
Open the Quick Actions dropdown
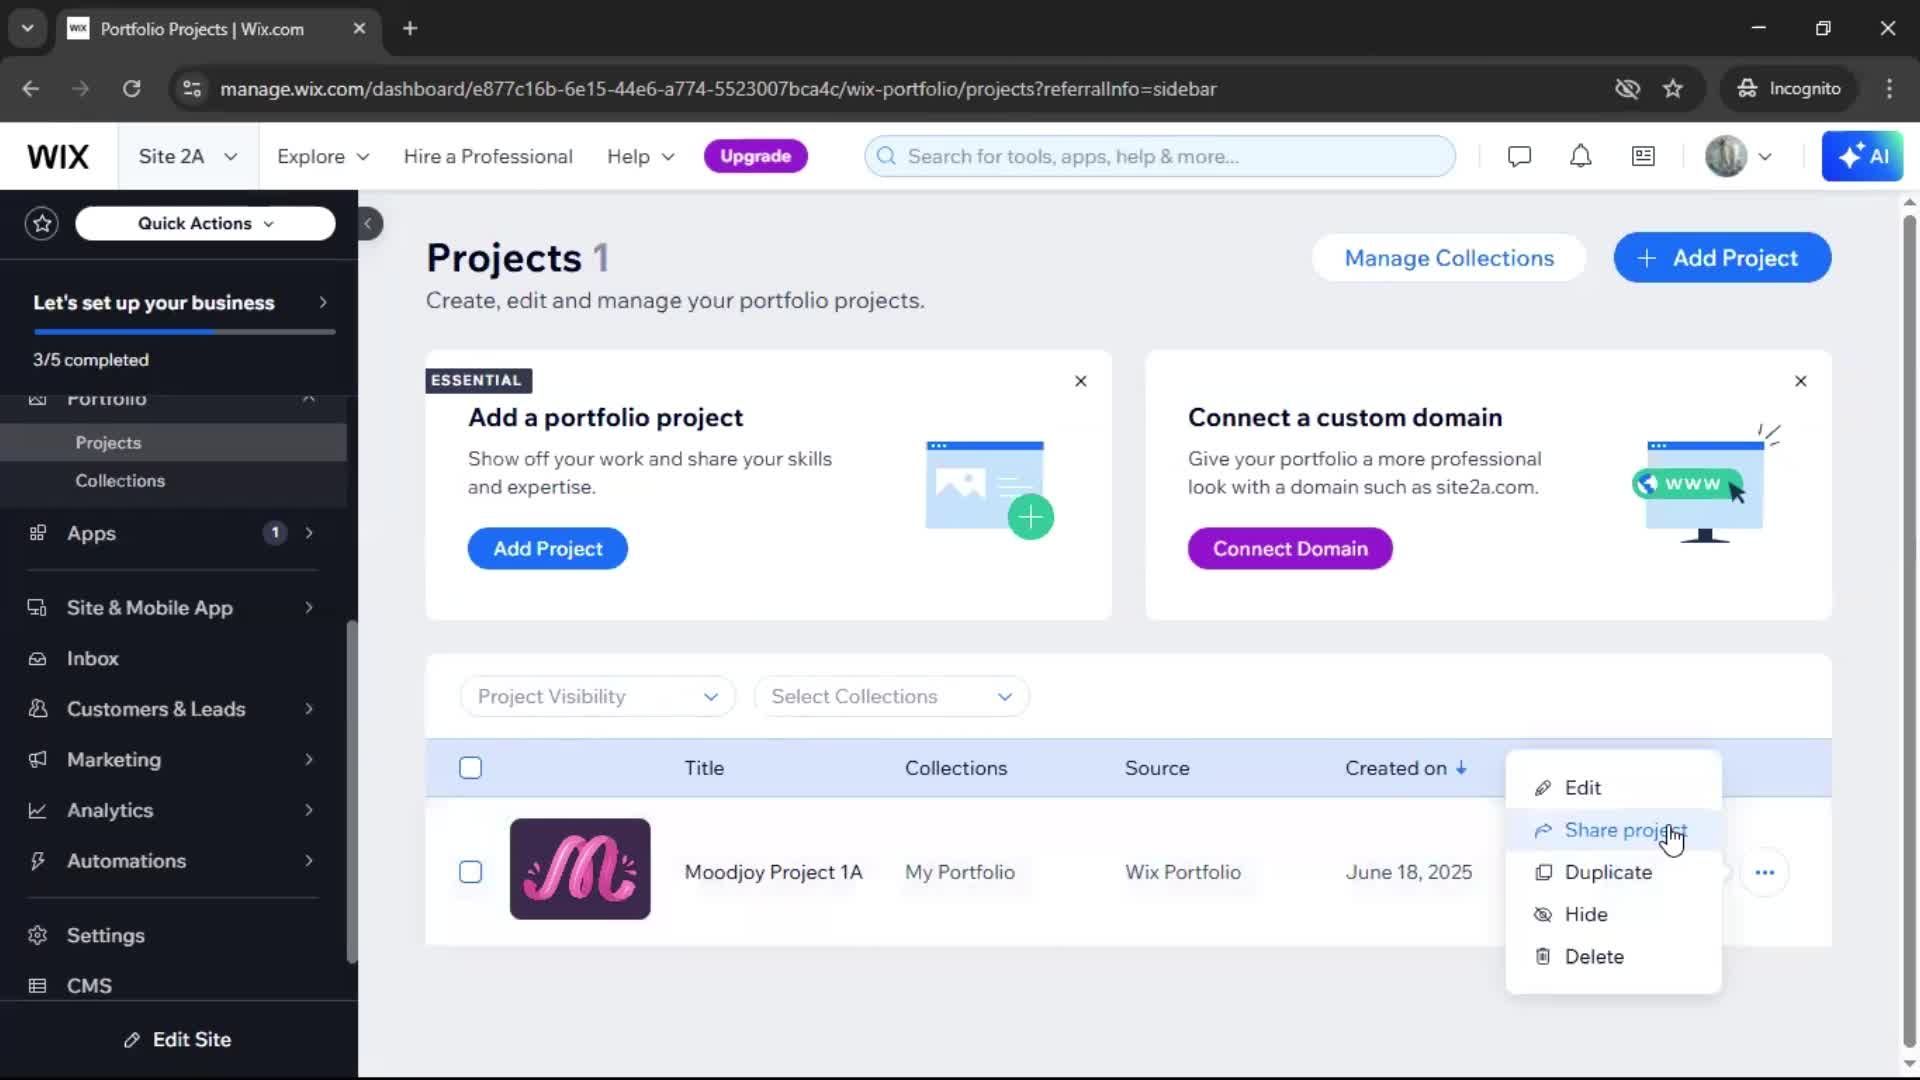pyautogui.click(x=205, y=223)
